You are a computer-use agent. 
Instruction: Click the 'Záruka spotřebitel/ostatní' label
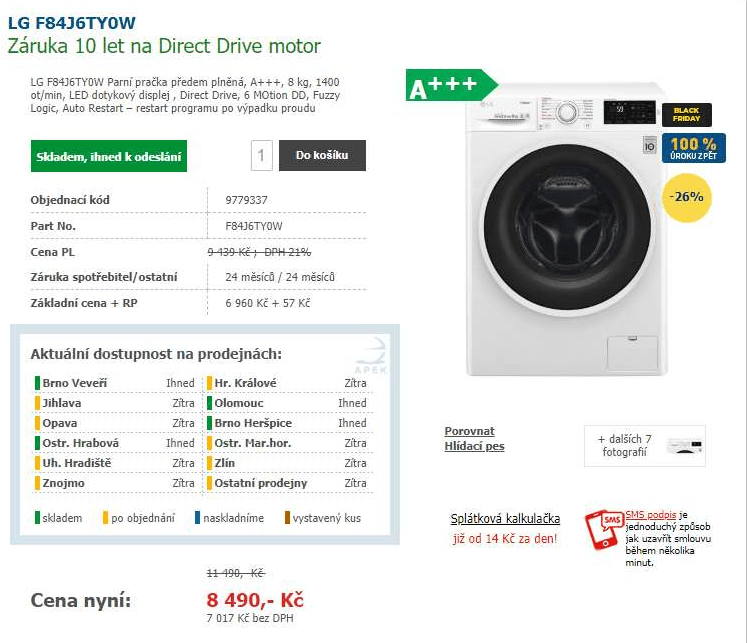pos(104,277)
